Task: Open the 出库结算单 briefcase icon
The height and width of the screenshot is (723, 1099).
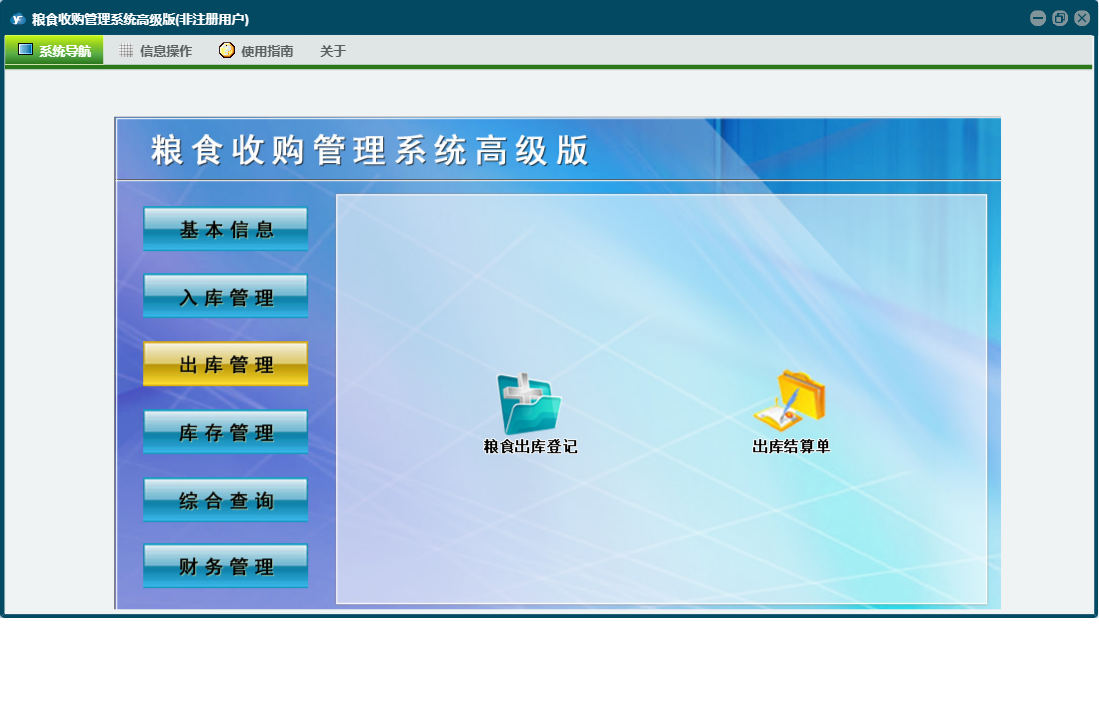Action: pyautogui.click(x=789, y=401)
